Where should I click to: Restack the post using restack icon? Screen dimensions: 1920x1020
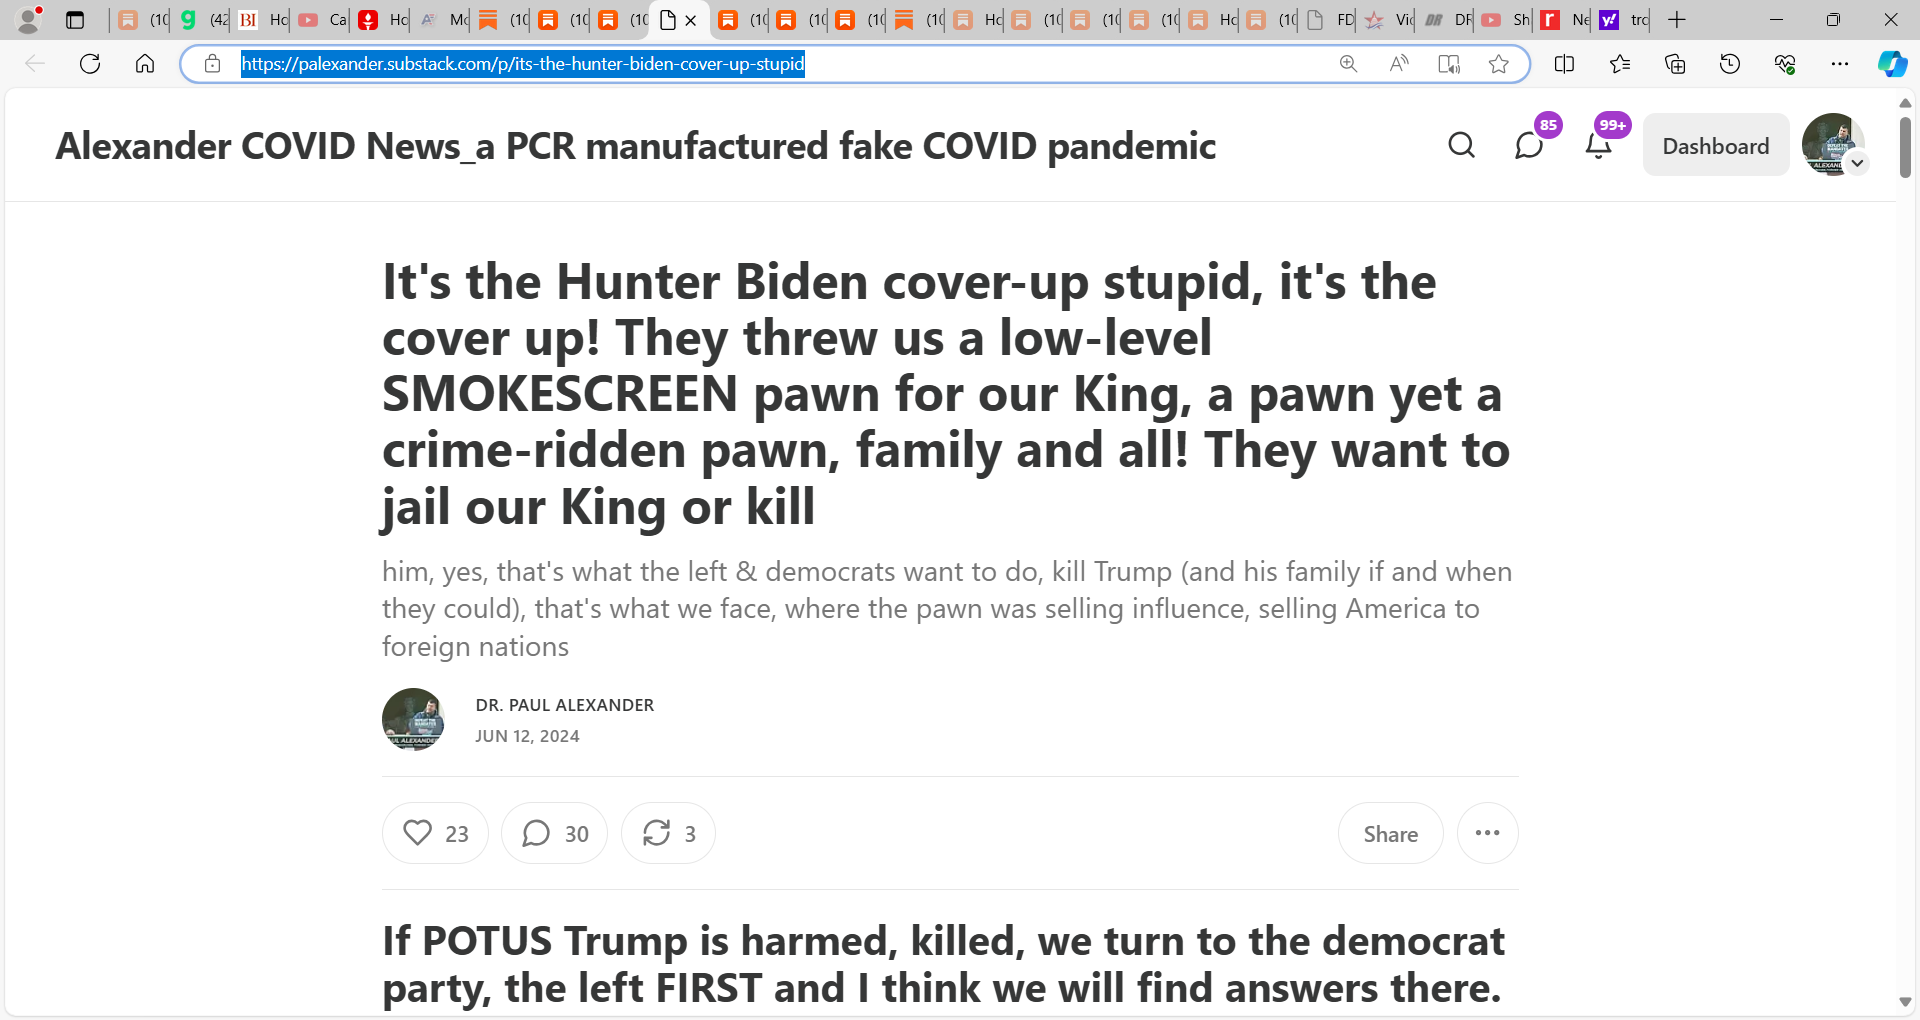[668, 833]
